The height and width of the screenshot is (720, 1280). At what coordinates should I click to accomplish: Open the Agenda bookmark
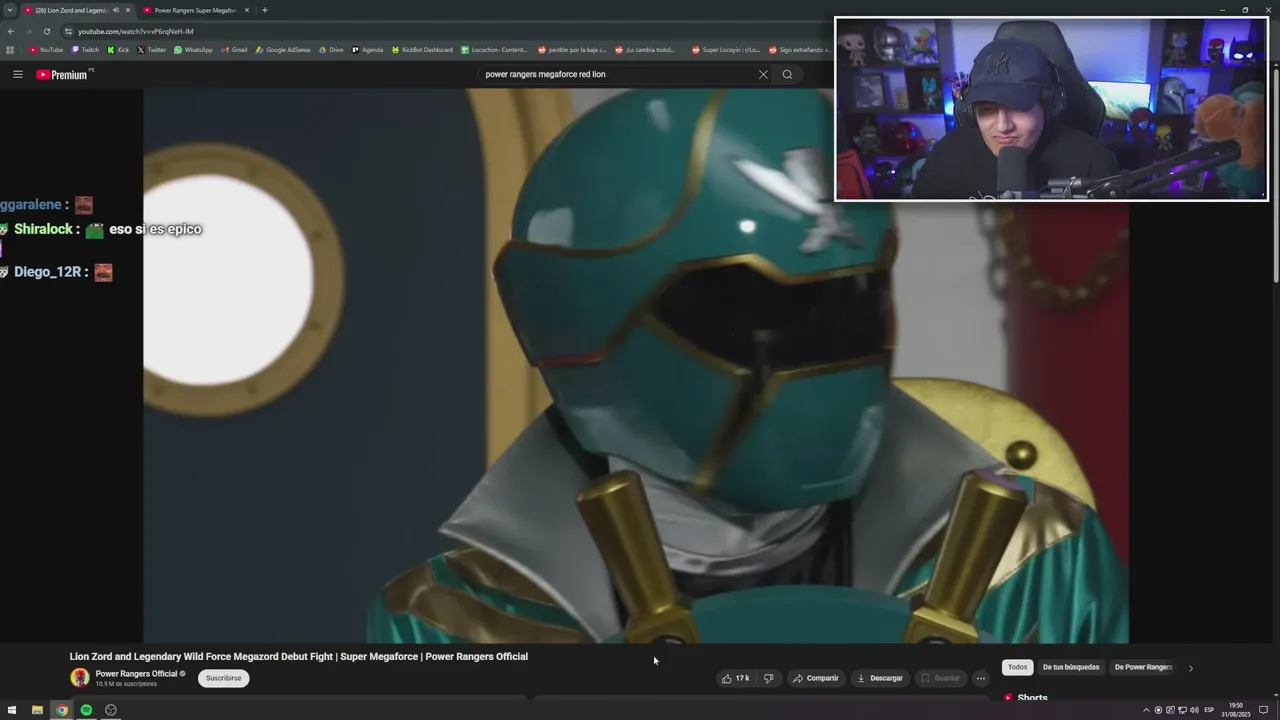[367, 50]
